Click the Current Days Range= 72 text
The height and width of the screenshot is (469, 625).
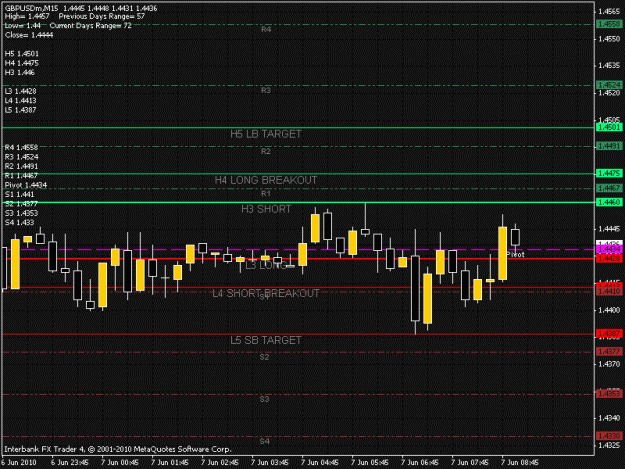[90, 26]
